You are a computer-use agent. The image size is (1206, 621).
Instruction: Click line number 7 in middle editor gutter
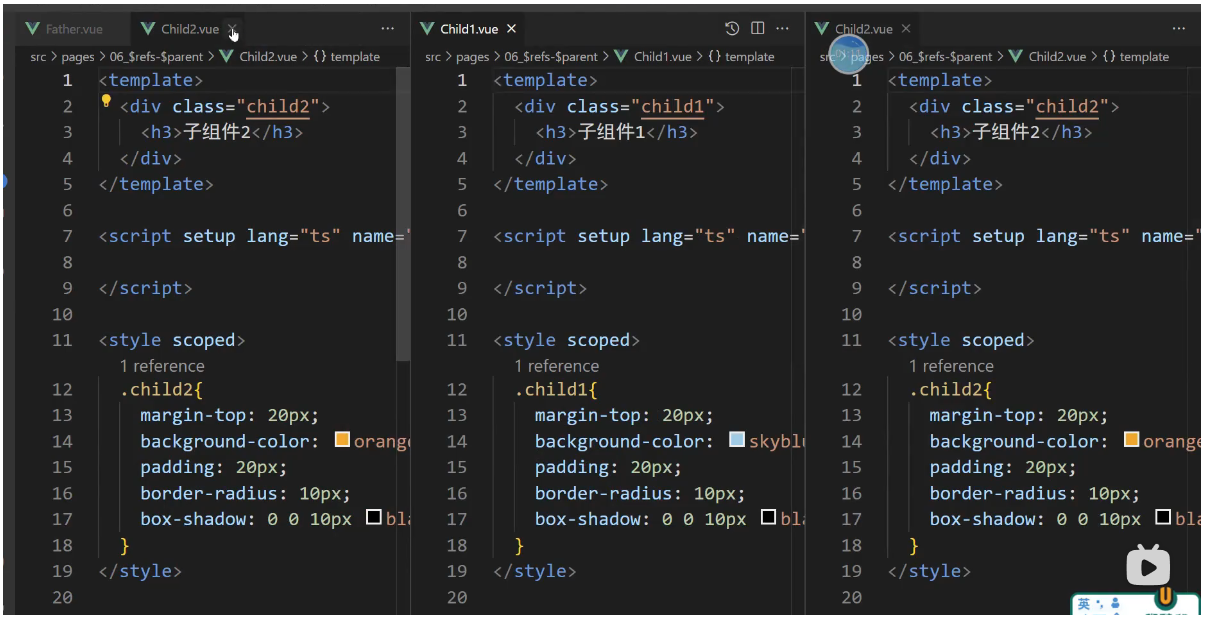[x=462, y=236]
